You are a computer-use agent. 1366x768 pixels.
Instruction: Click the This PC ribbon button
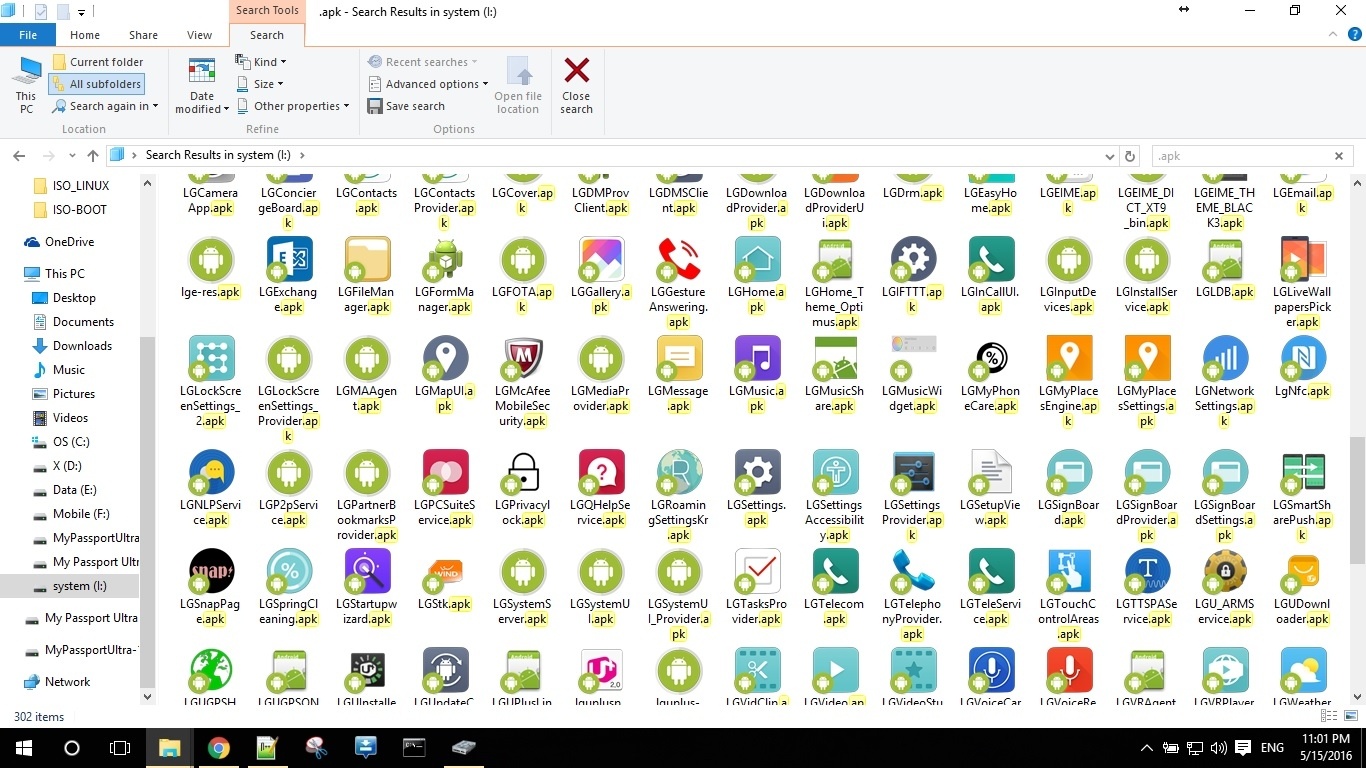pyautogui.click(x=26, y=85)
